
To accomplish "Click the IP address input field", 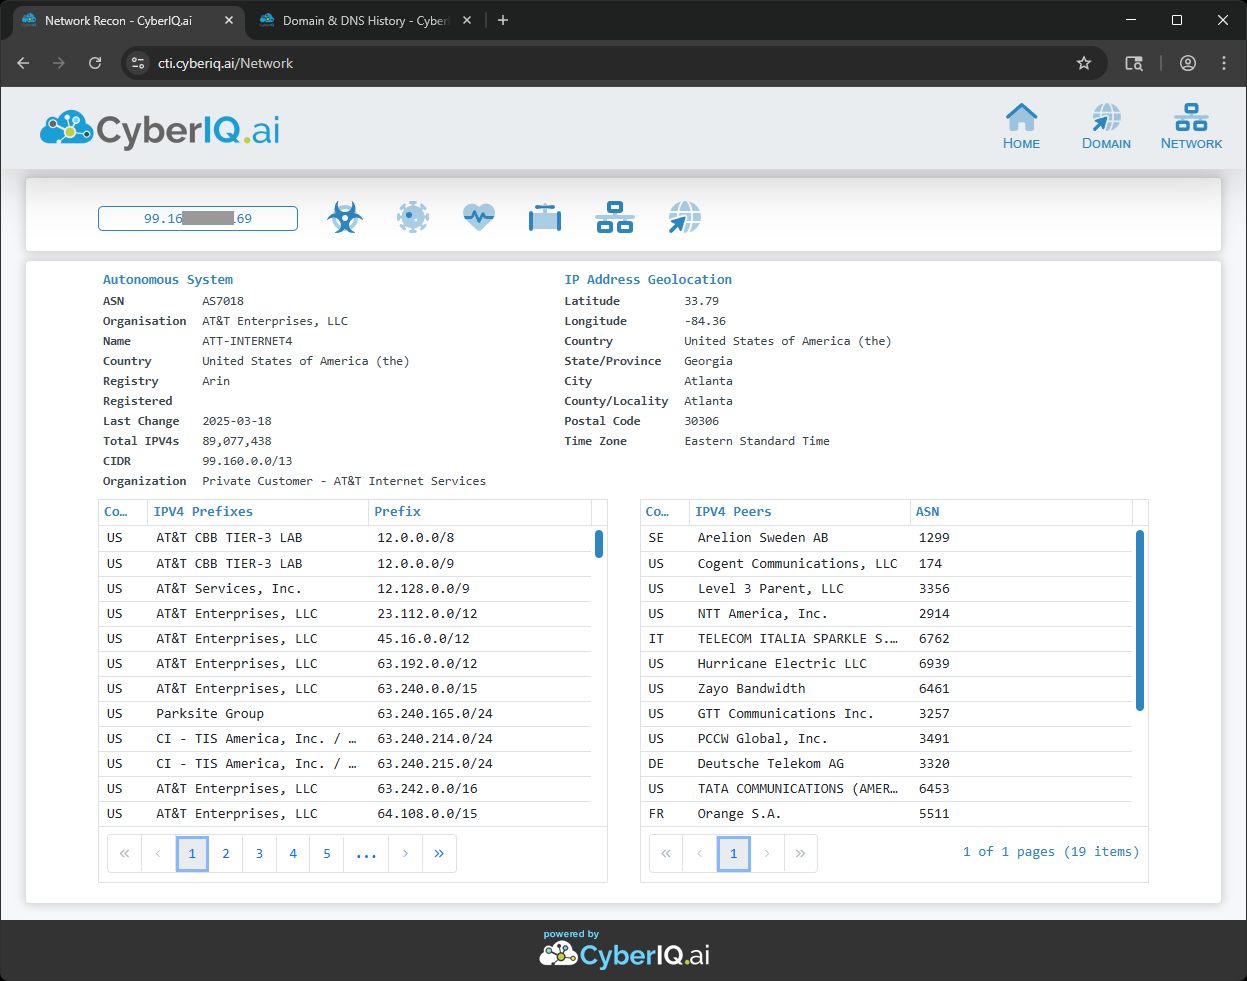I will pyautogui.click(x=197, y=217).
